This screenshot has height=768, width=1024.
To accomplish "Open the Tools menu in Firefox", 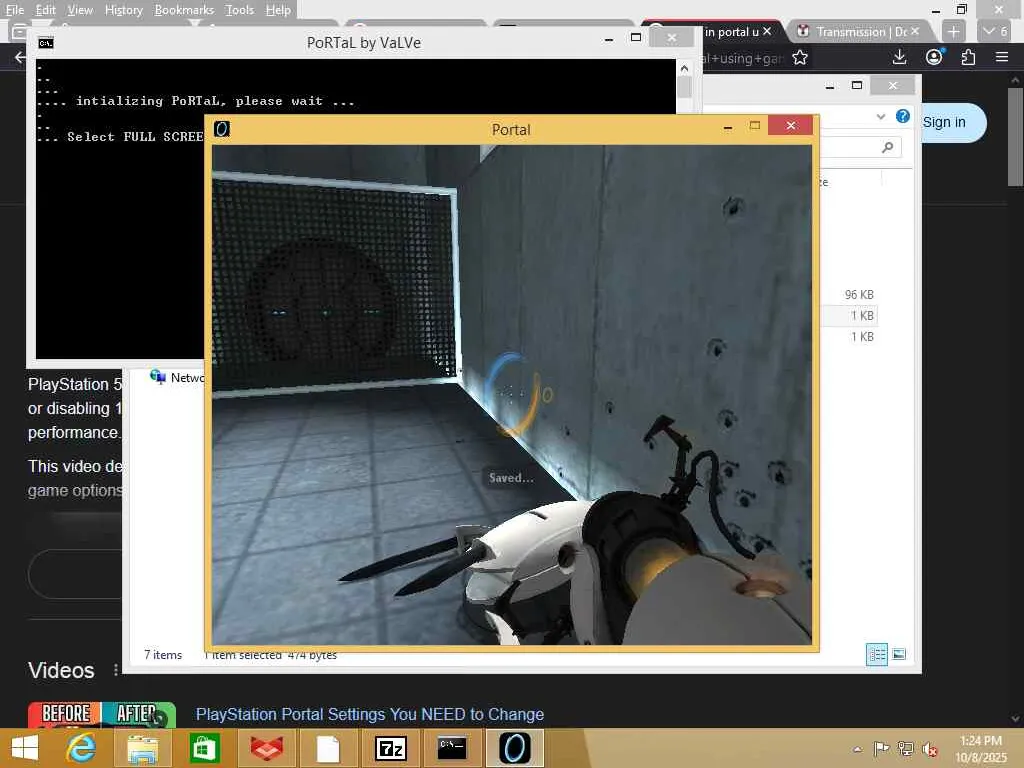I will (239, 10).
